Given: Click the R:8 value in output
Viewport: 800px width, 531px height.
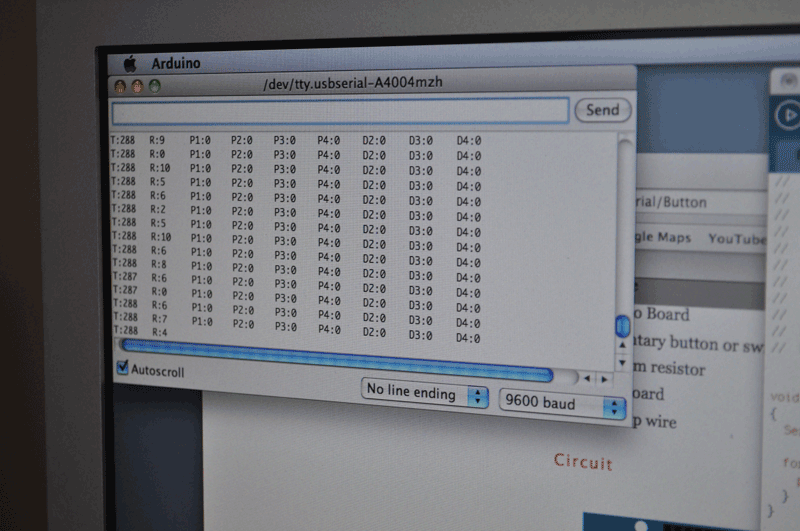Looking at the screenshot, I should [x=159, y=264].
